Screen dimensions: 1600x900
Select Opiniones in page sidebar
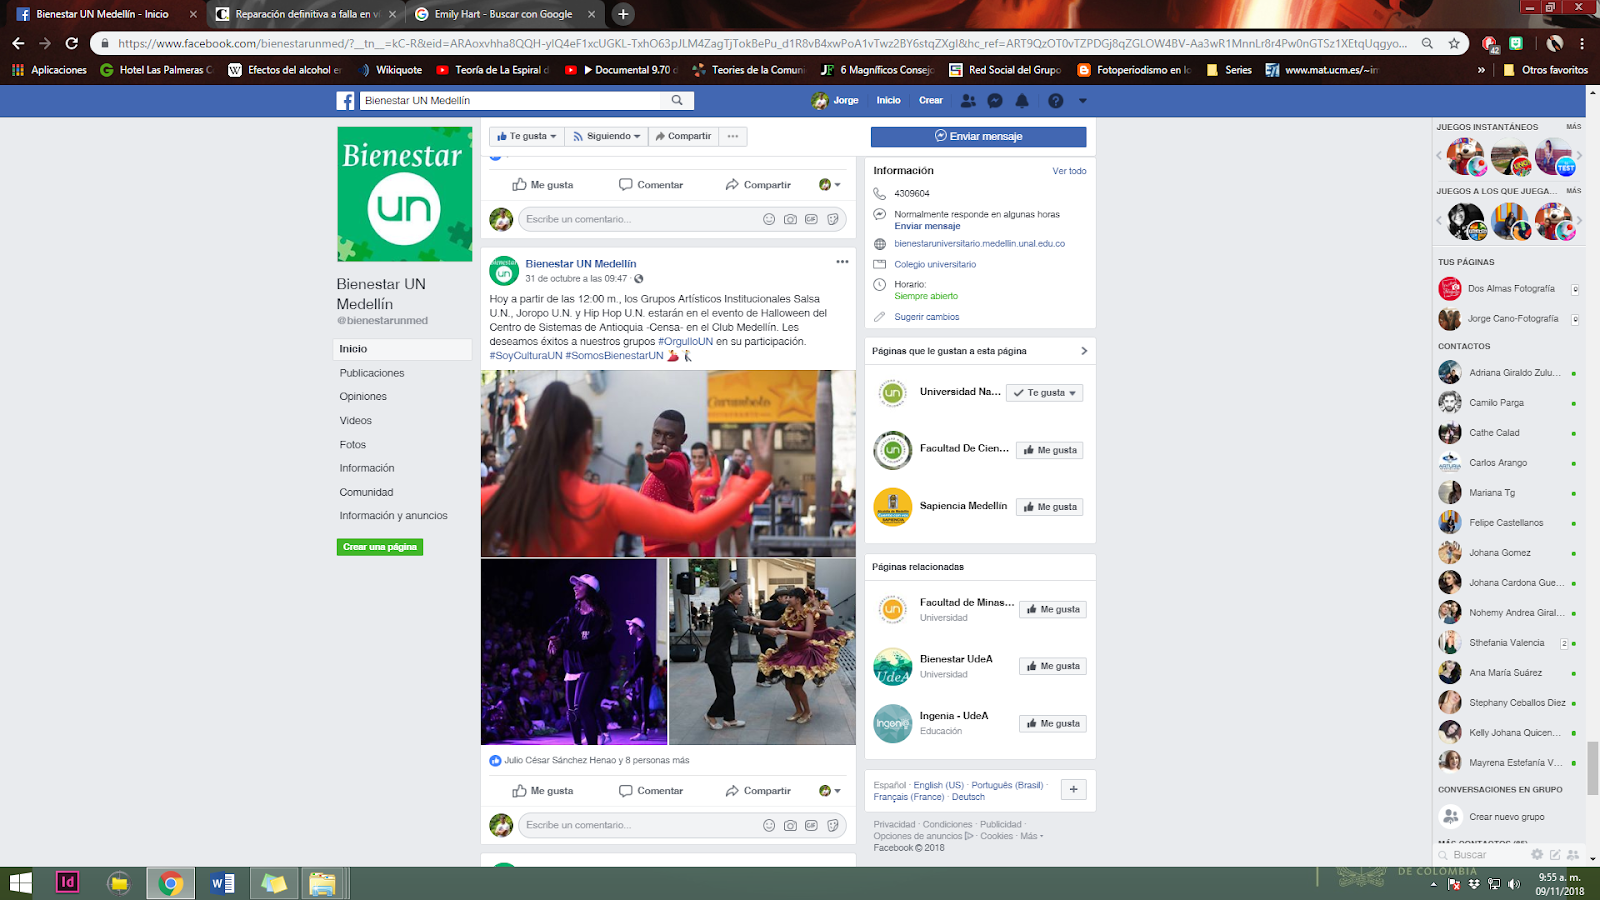(x=363, y=397)
